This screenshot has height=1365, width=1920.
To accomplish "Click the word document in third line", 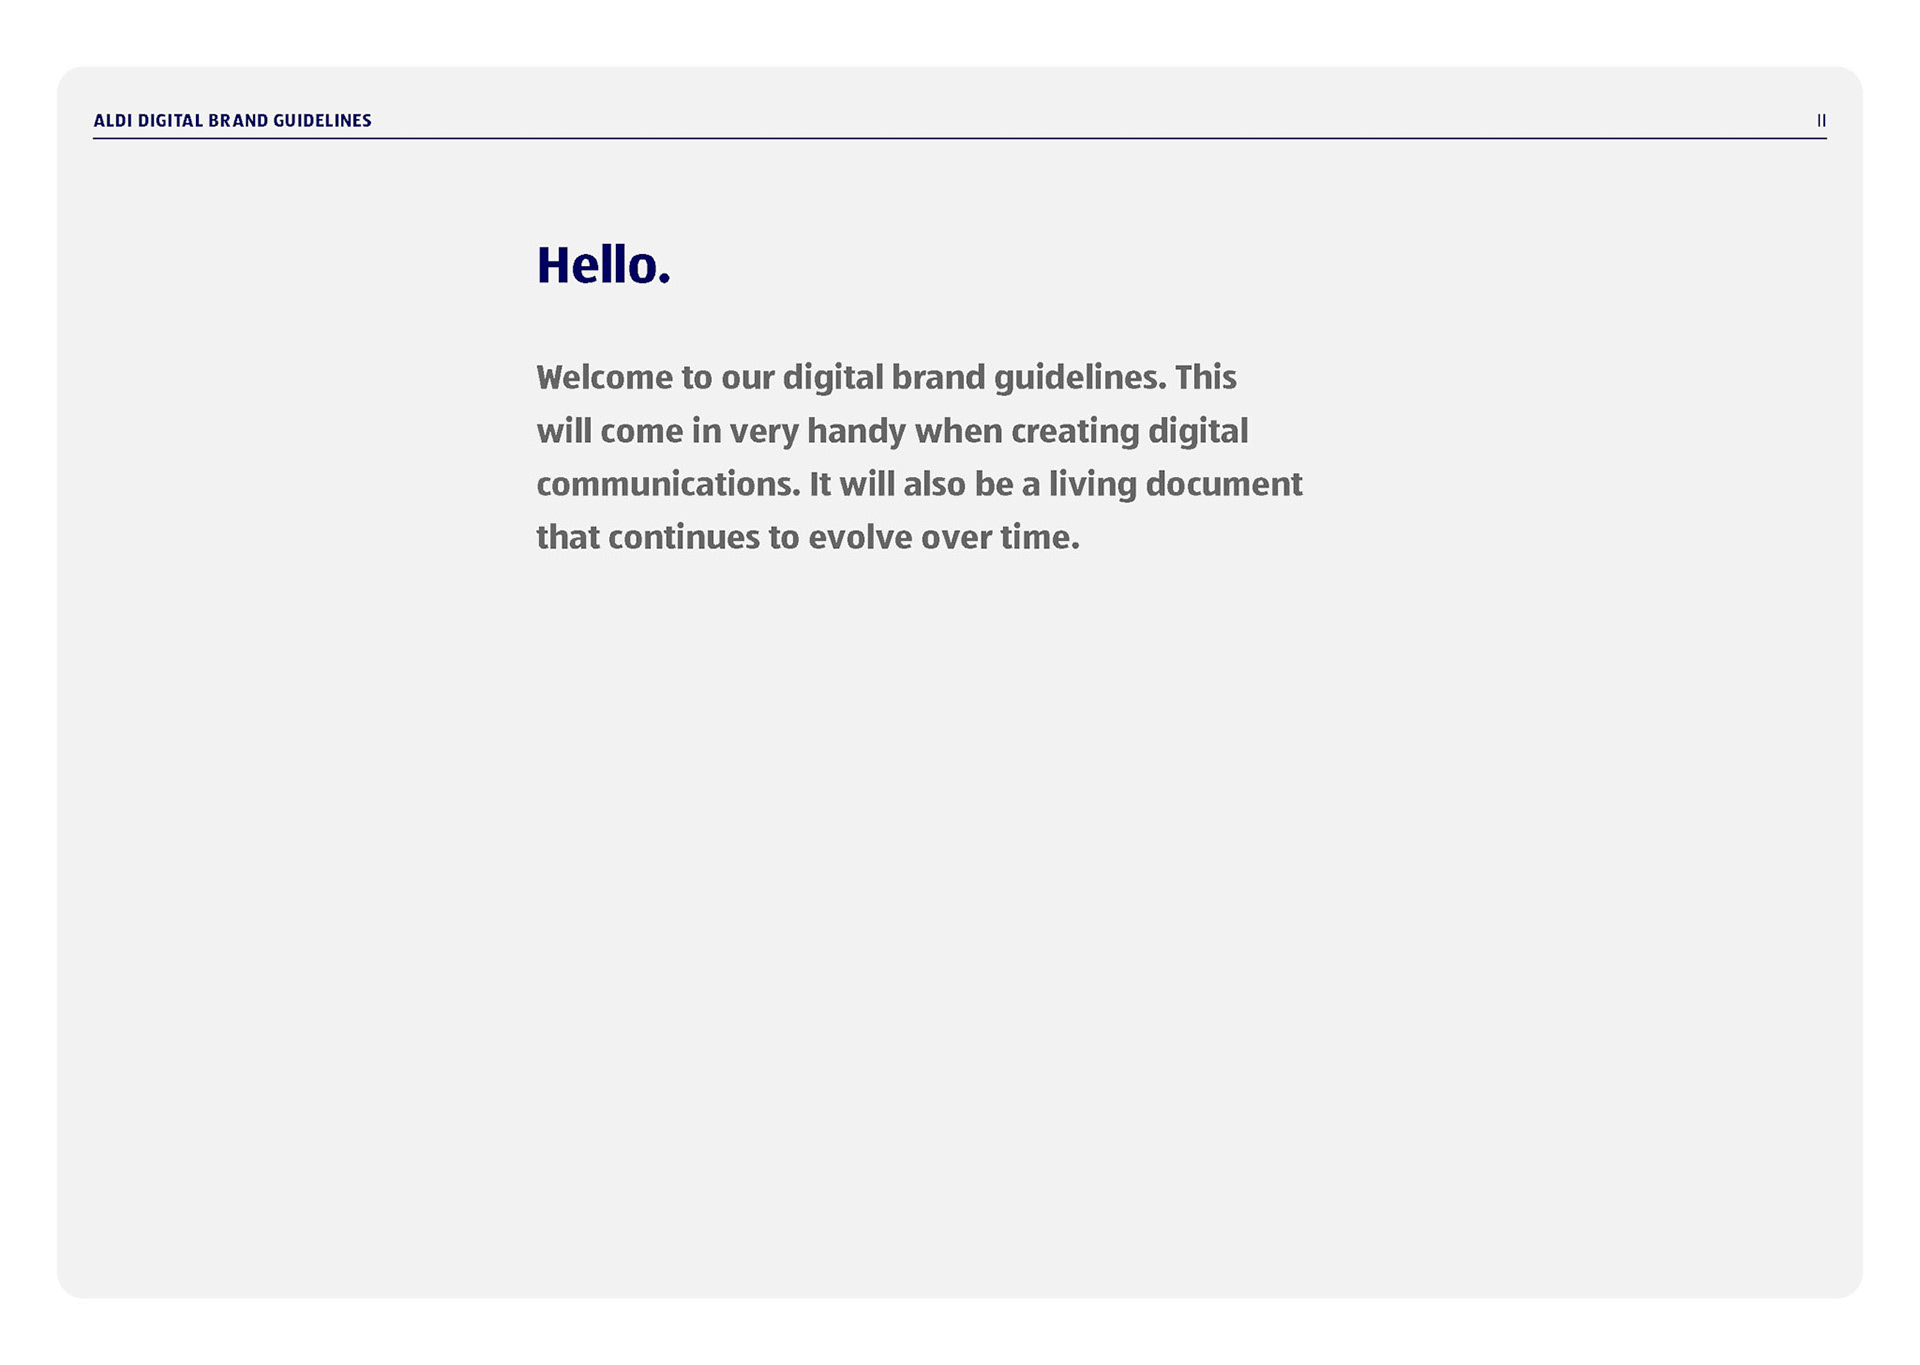I will 1223,484.
